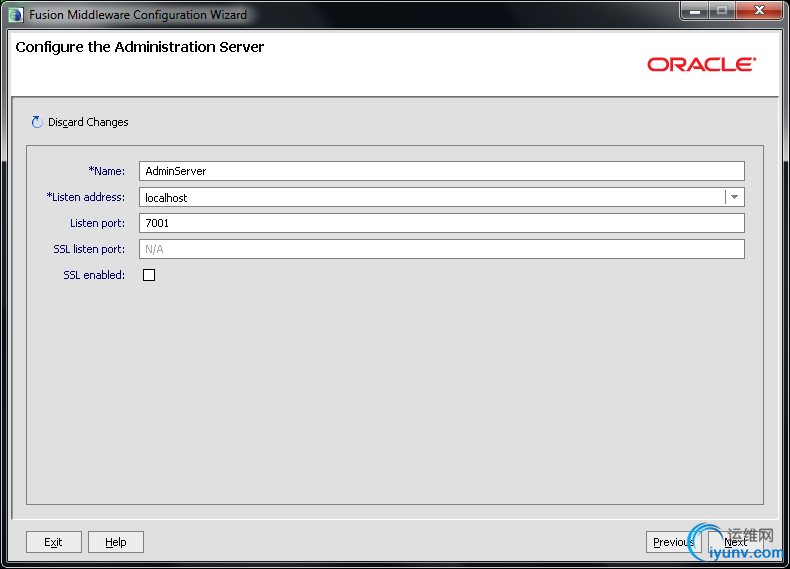The height and width of the screenshot is (569, 790).
Task: Click the wizard globe icon in title bar
Action: click(16, 15)
